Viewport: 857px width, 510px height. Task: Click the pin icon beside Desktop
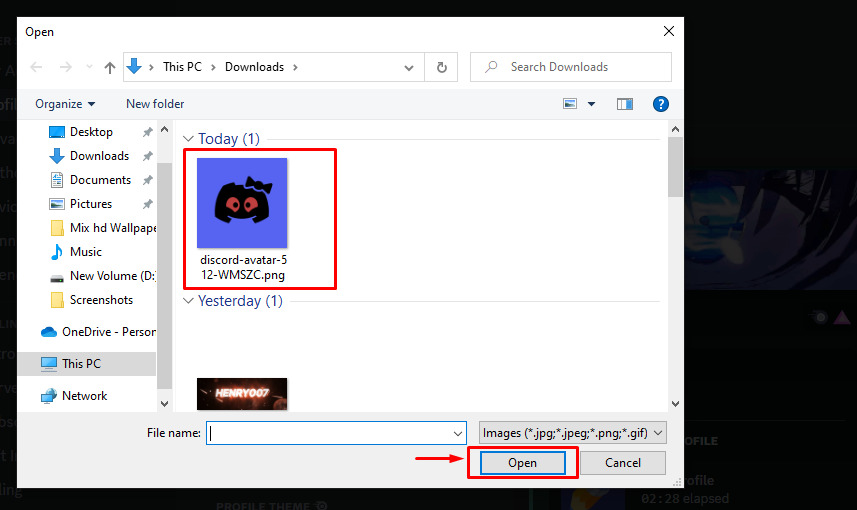tap(148, 132)
